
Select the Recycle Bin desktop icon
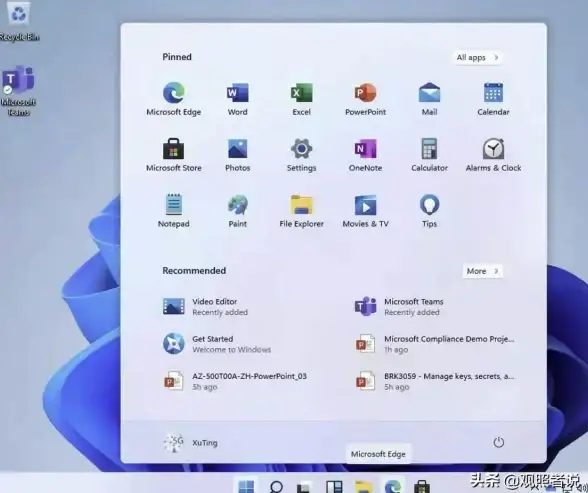(x=19, y=21)
